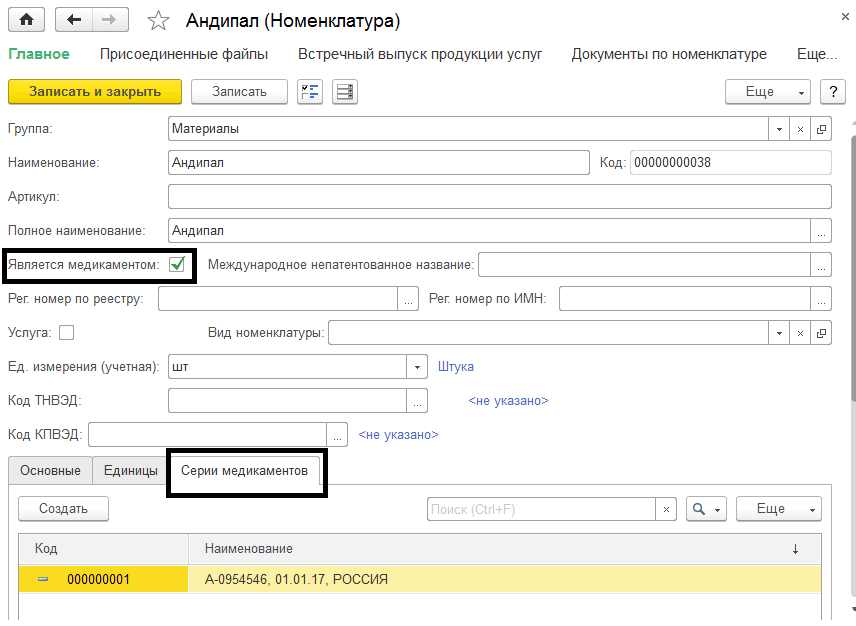Clear the Группа field with the x icon
Image resolution: width=856 pixels, height=626 pixels.
(800, 129)
